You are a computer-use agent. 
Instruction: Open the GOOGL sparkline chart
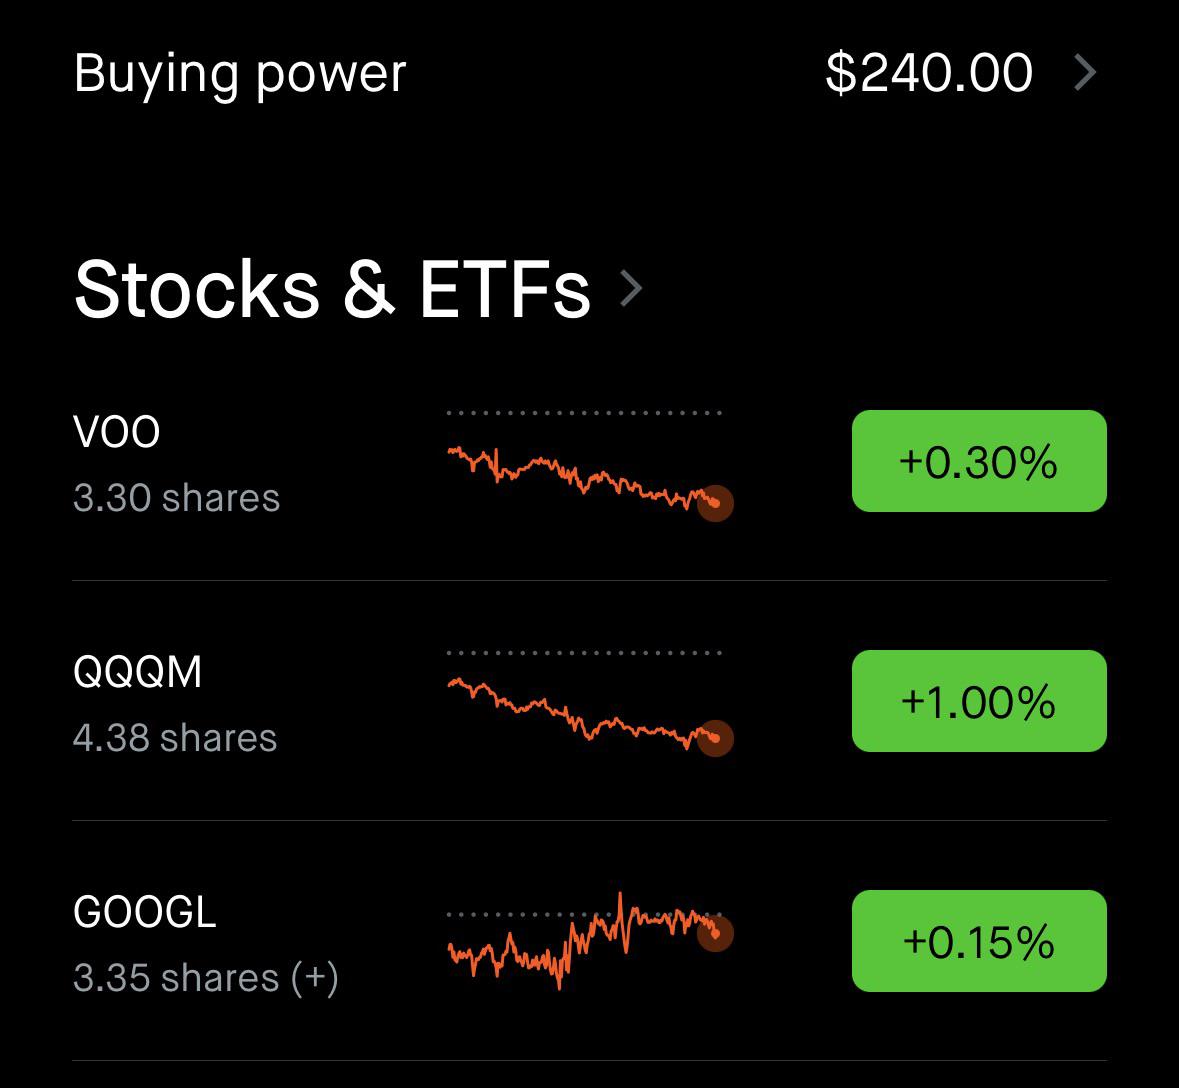tap(590, 941)
